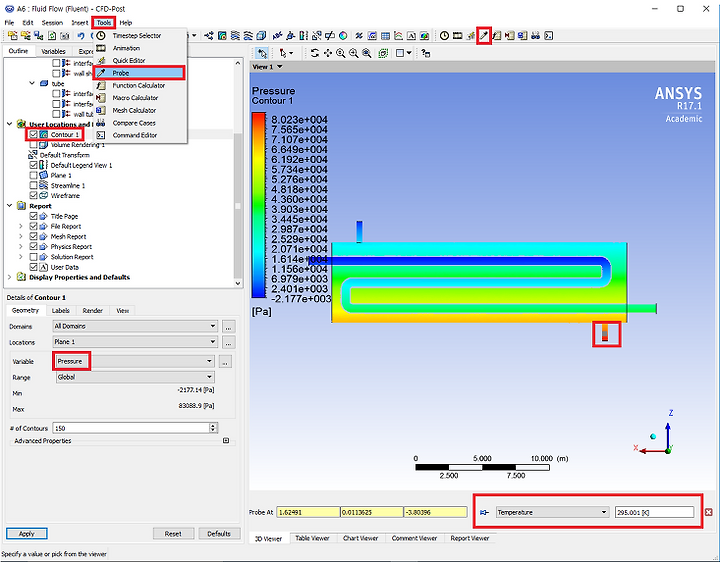Click the probe result value field
The image size is (720, 562).
coord(654,512)
